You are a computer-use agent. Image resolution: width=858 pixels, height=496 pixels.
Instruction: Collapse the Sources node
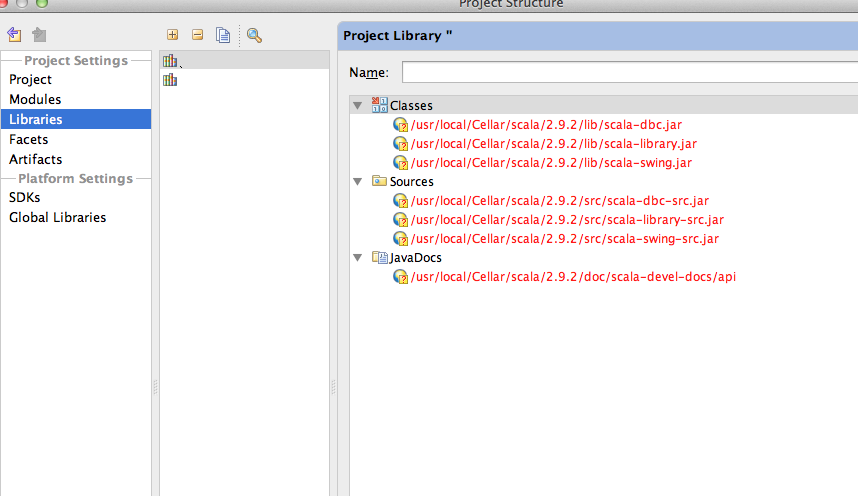tap(358, 181)
